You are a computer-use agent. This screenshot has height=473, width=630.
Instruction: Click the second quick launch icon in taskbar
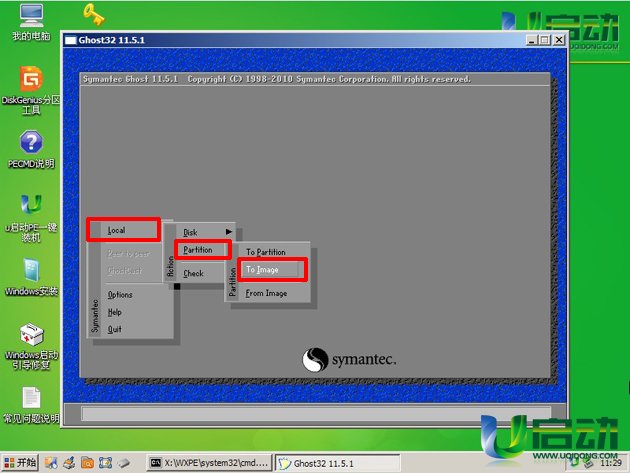[69, 463]
